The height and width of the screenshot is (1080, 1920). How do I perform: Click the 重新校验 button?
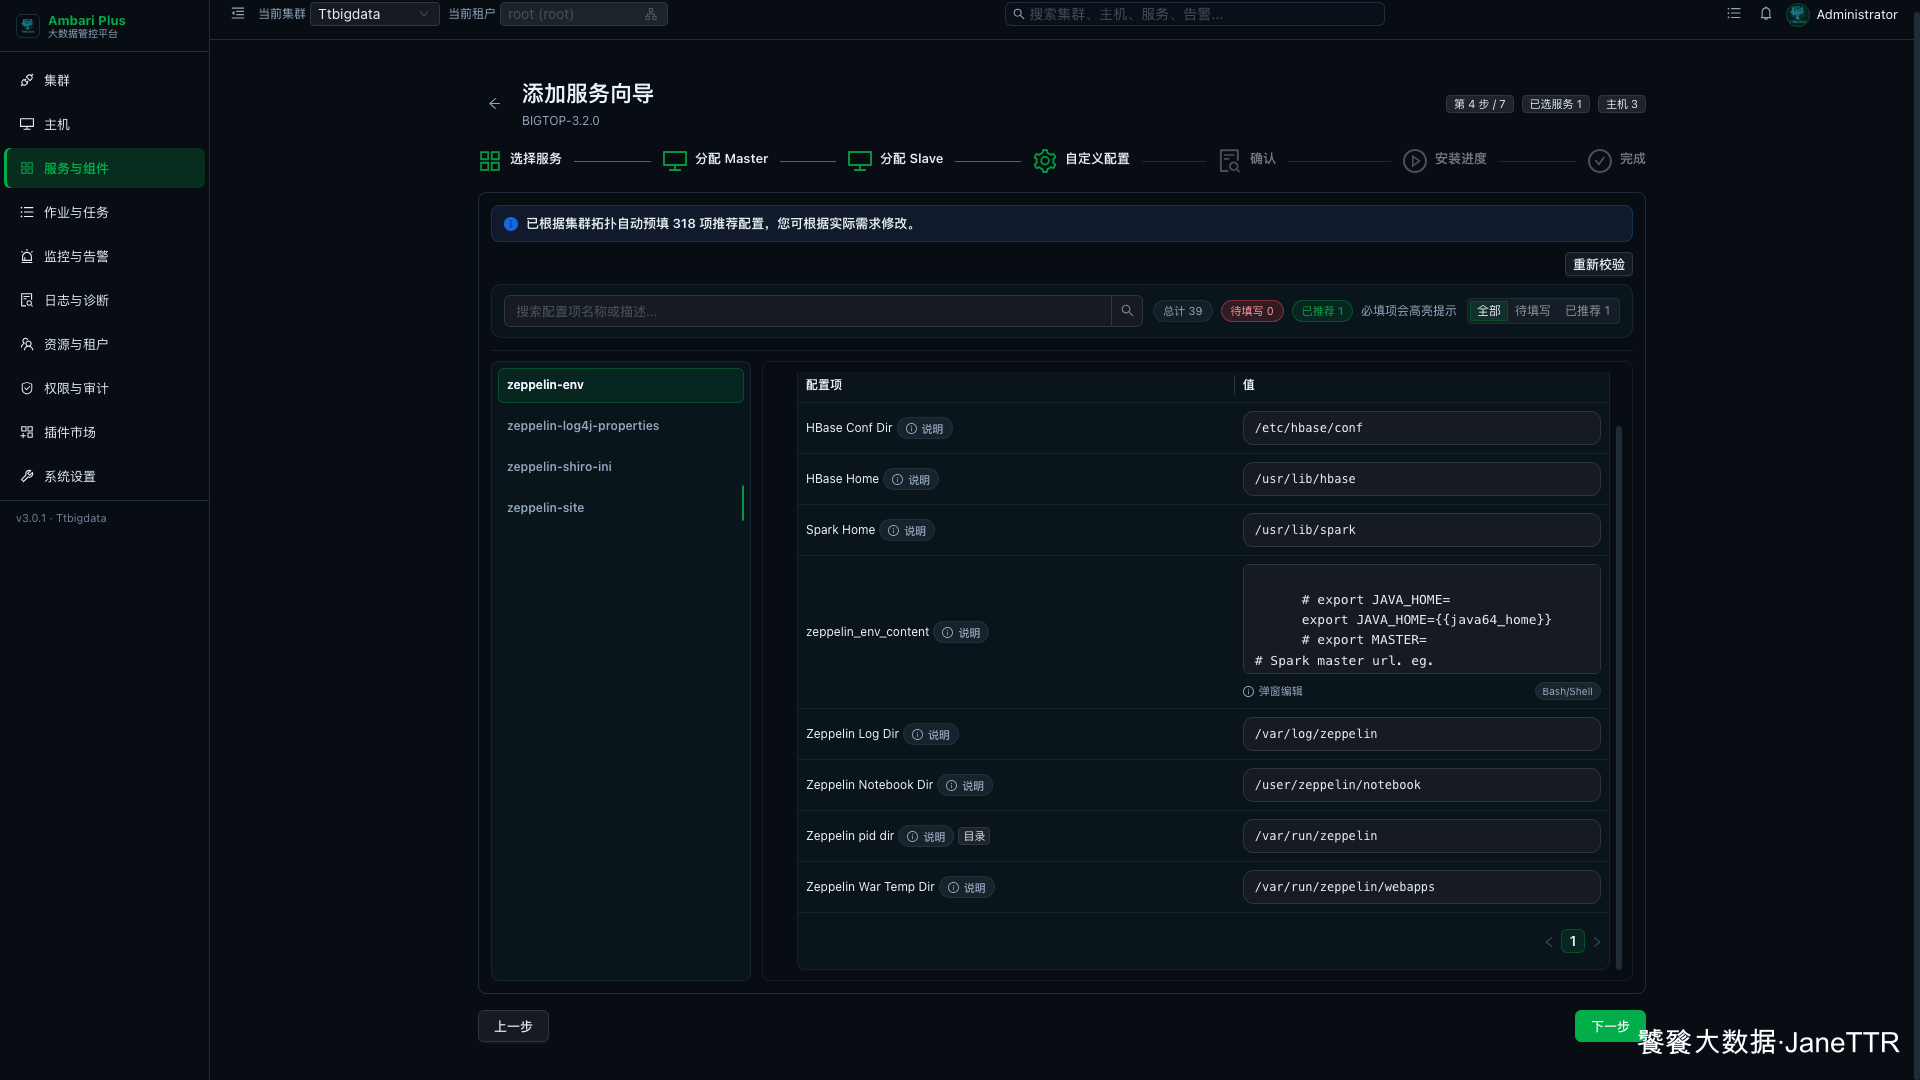(x=1599, y=265)
